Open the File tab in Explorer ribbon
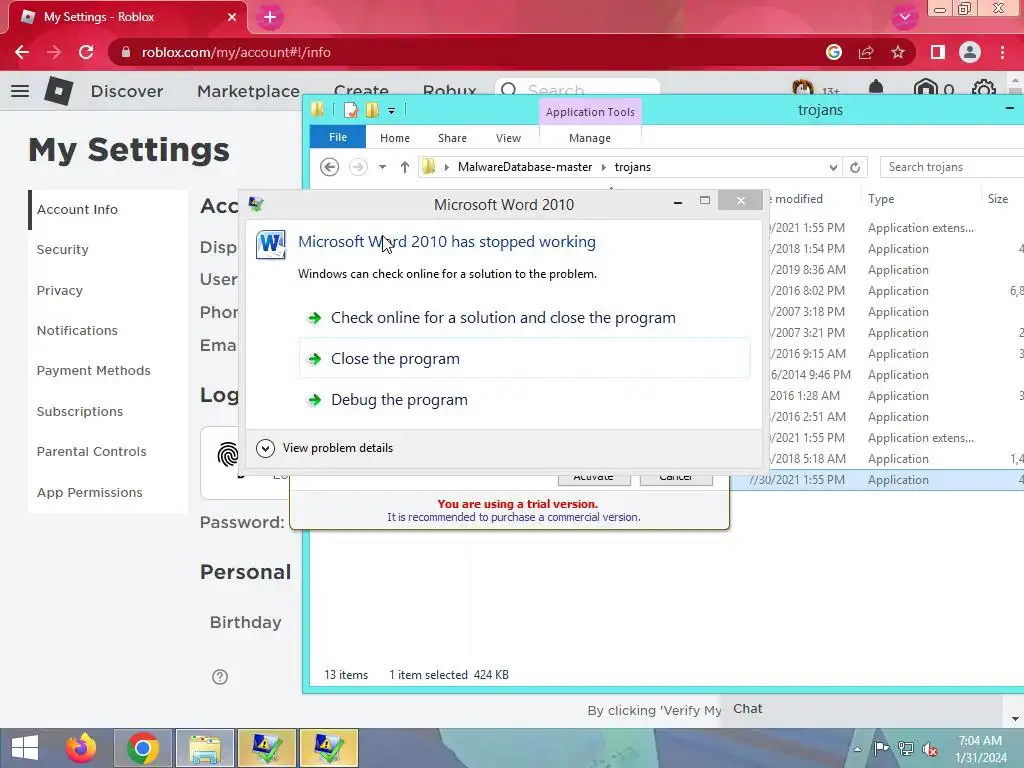 coord(338,137)
